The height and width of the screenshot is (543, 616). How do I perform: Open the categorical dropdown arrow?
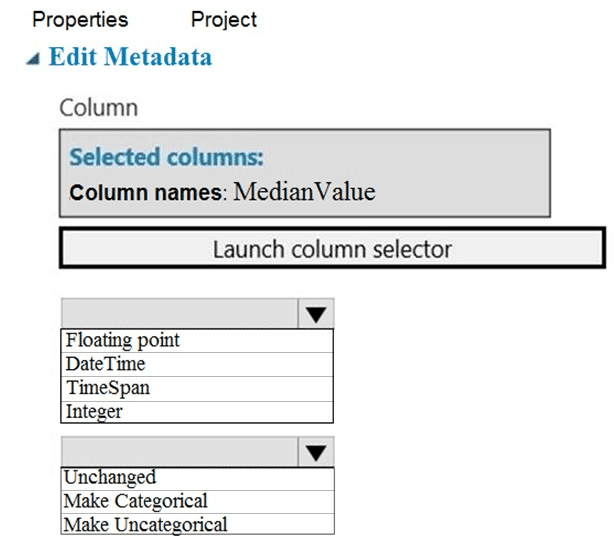(316, 451)
